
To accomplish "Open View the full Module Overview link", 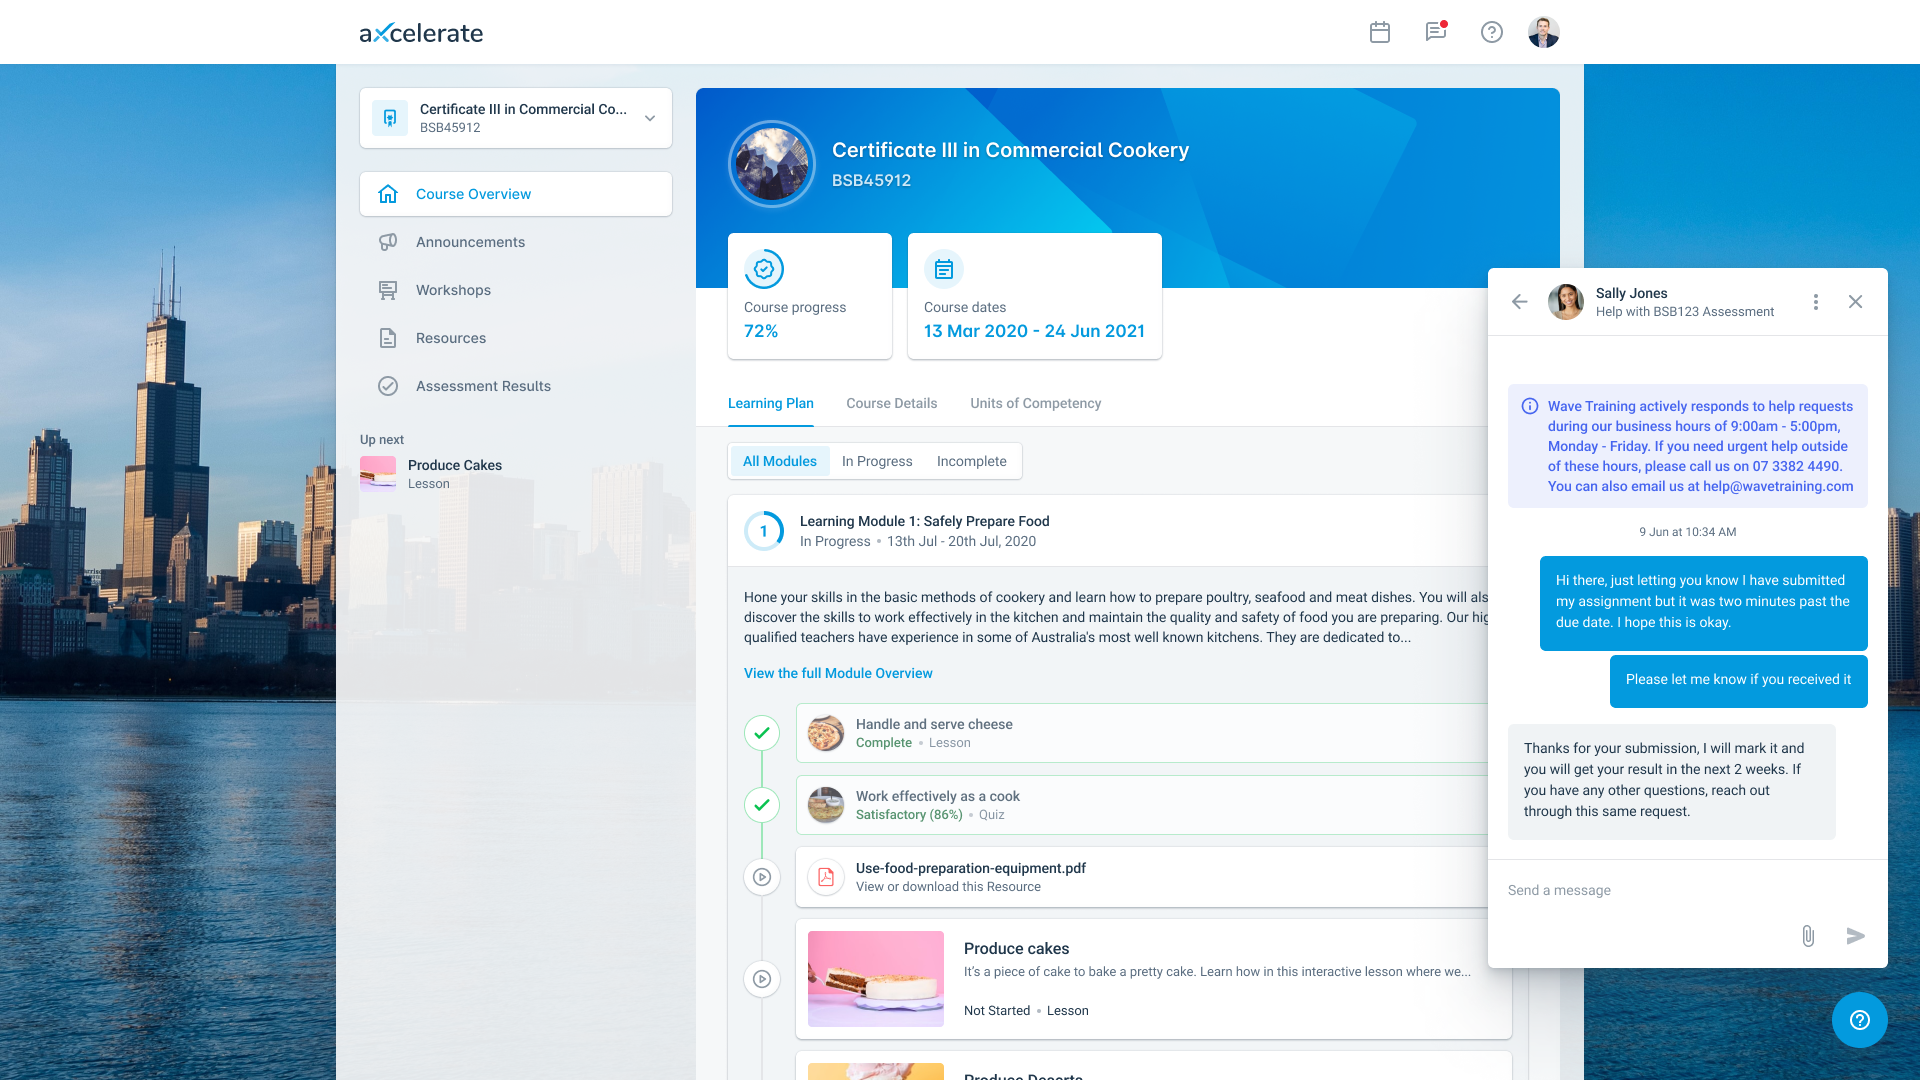I will (837, 673).
